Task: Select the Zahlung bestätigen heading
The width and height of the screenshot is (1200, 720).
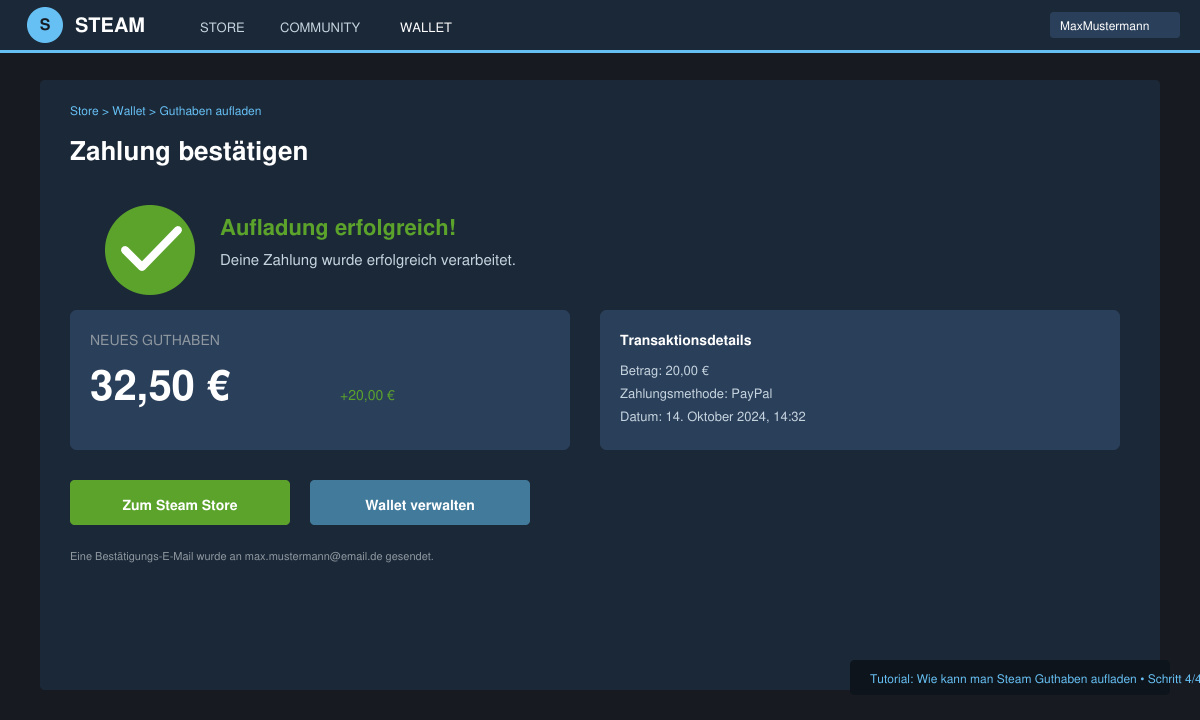Action: tap(189, 152)
